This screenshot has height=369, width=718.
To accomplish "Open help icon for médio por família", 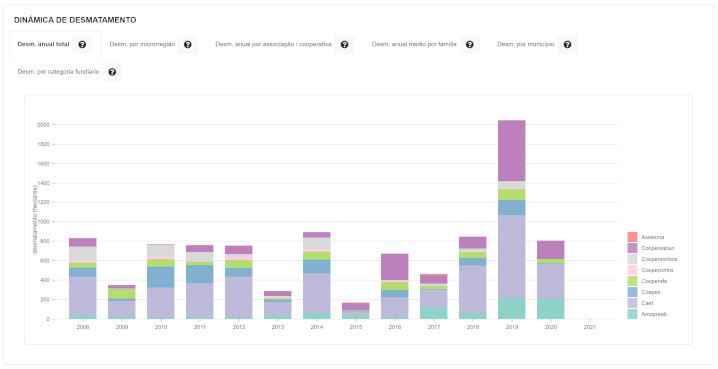I will pos(469,44).
